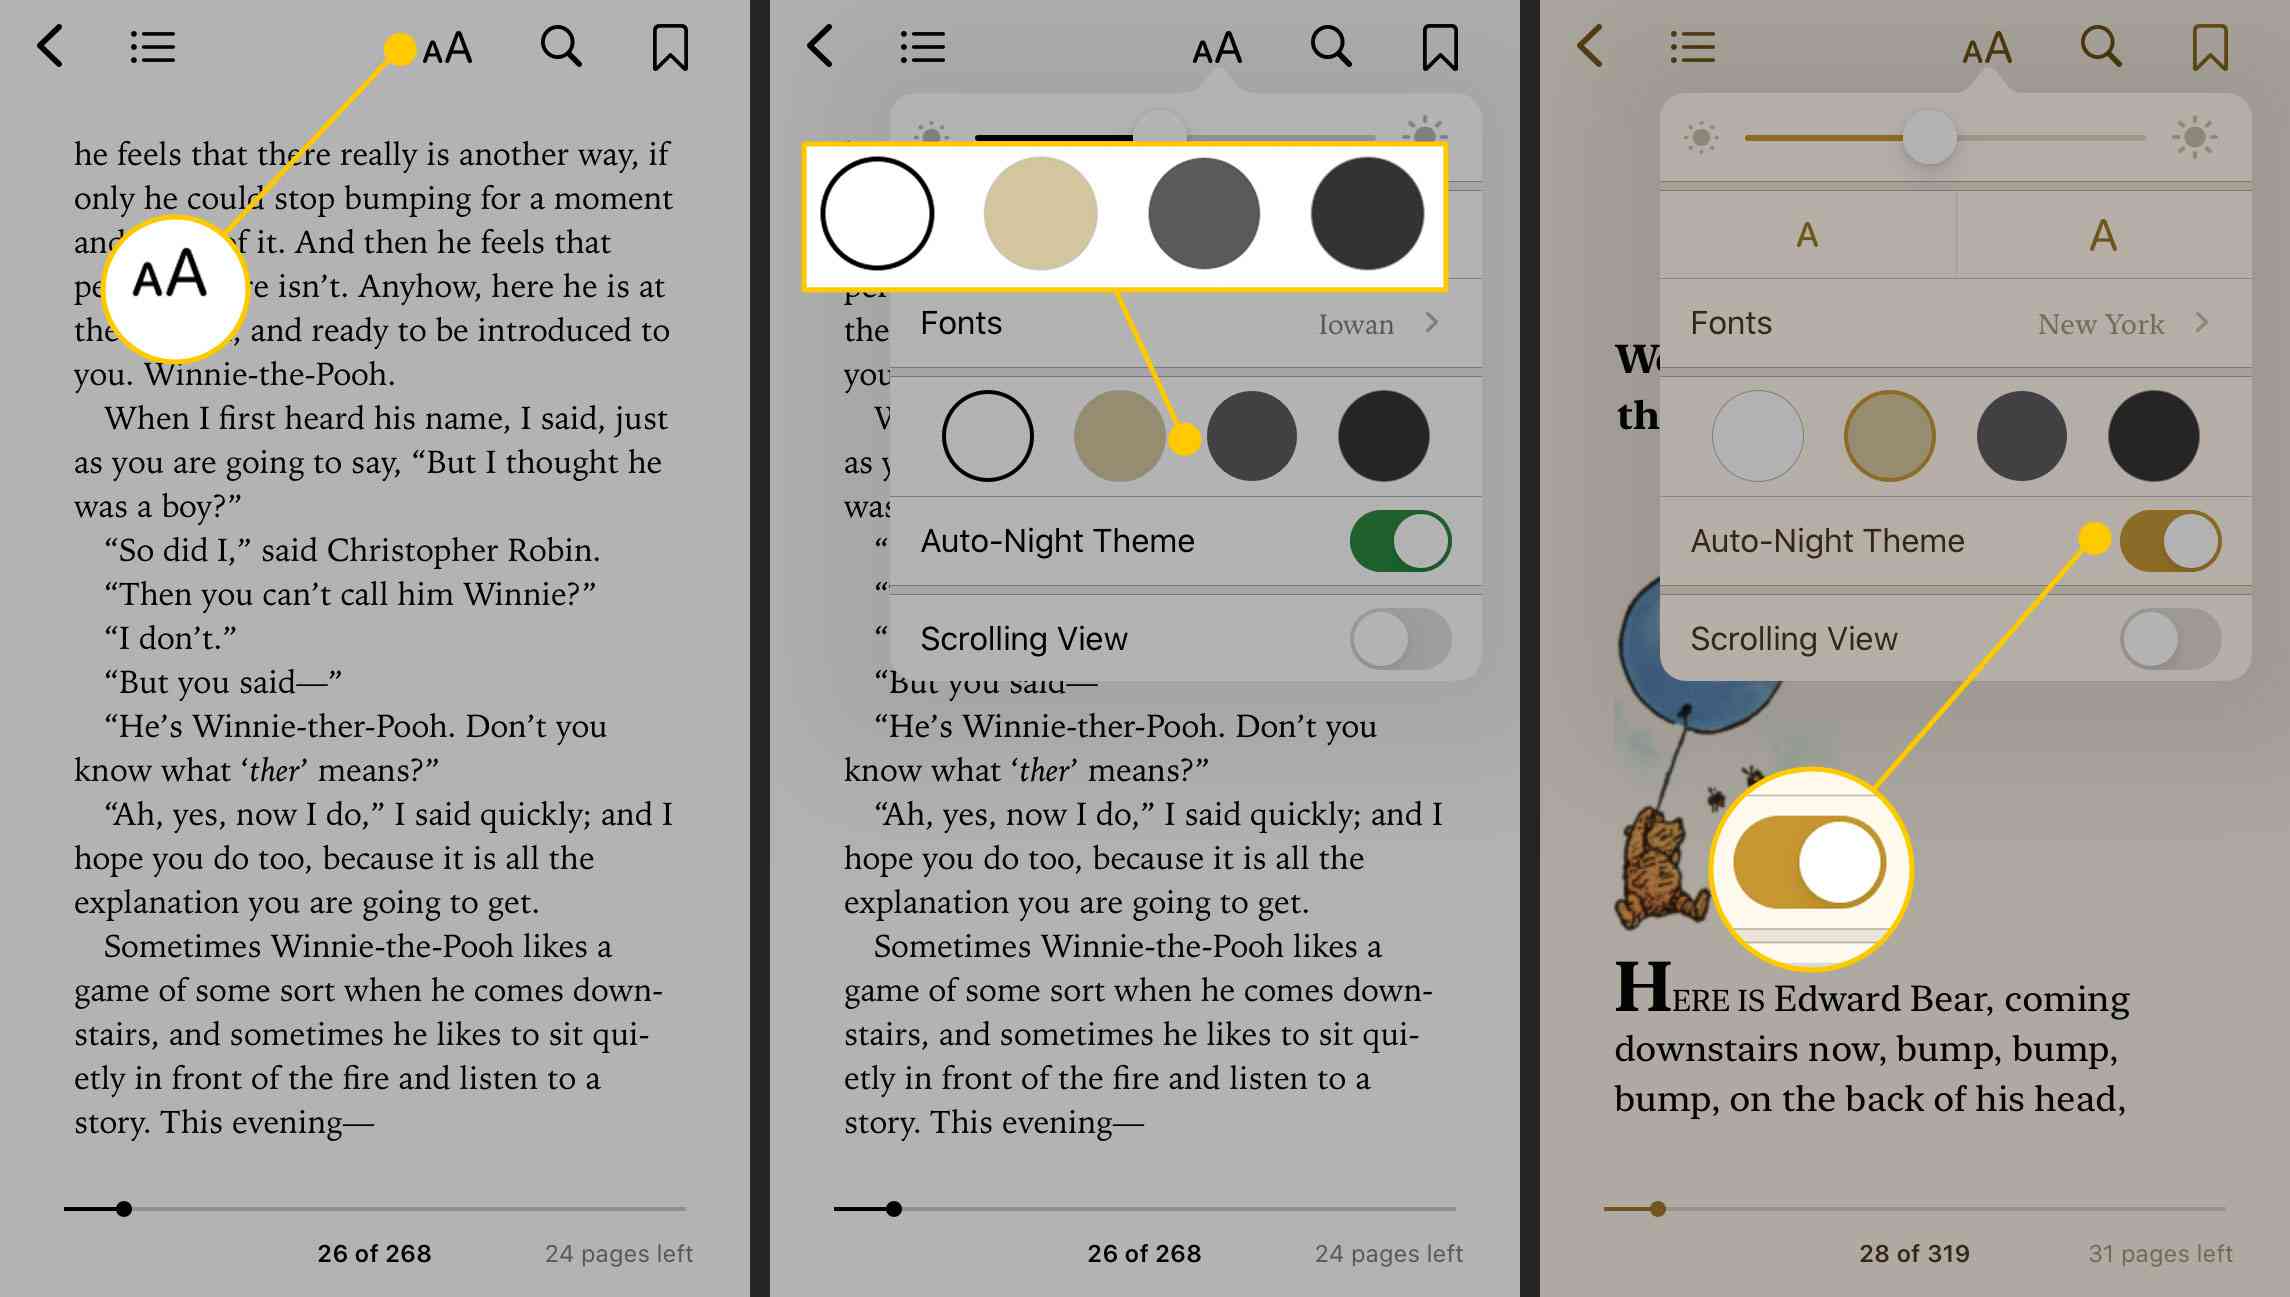Tap the bookmark icon

point(667,47)
